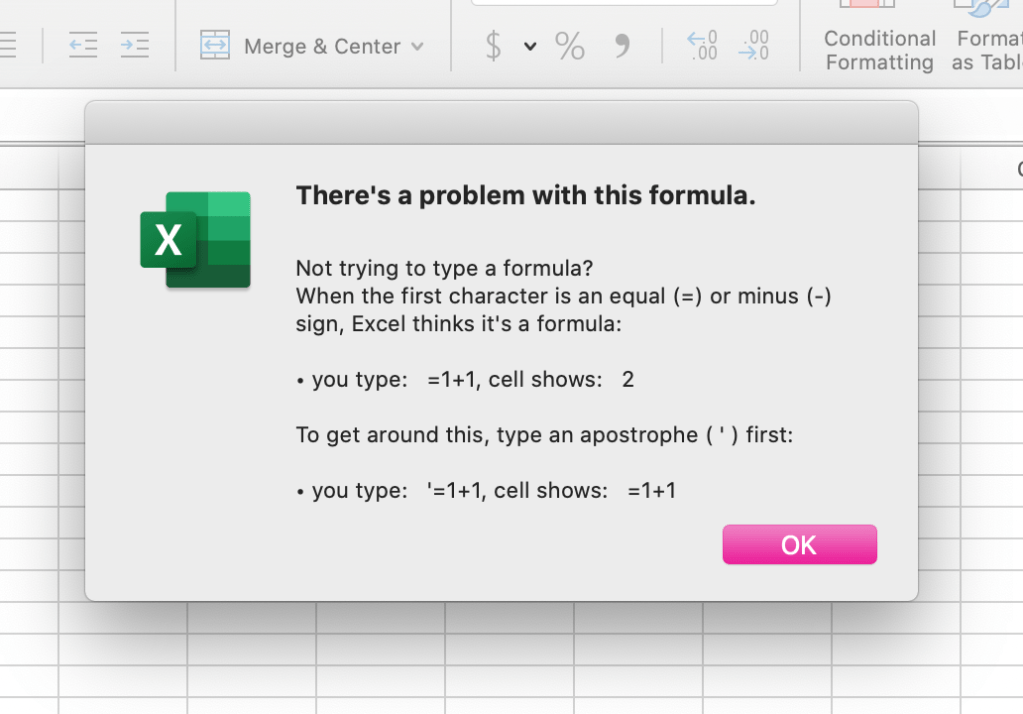This screenshot has width=1023, height=714.
Task: Click the number format box above the percent icon
Action: coord(624,3)
